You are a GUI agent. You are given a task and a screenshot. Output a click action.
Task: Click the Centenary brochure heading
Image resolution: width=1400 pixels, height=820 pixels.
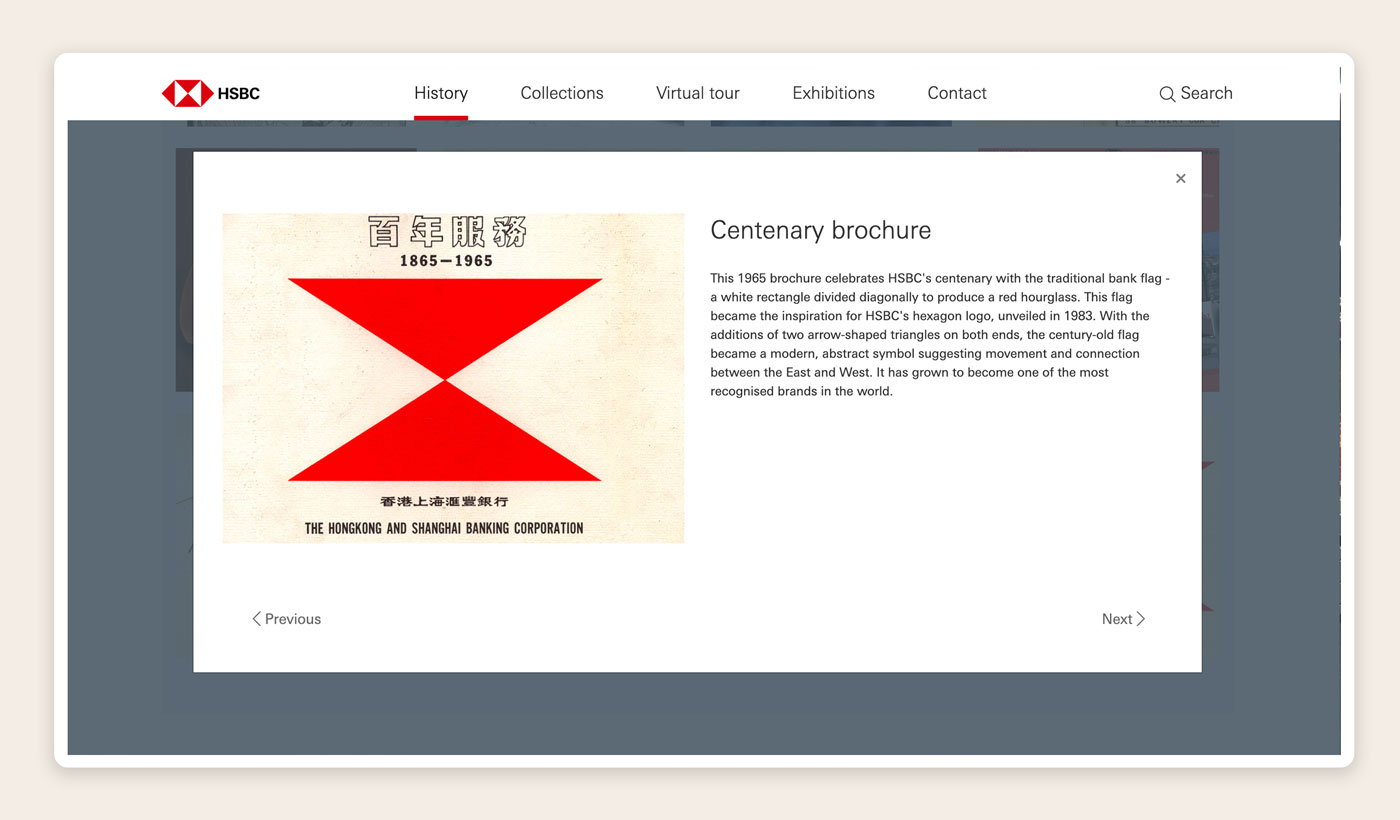(x=820, y=230)
